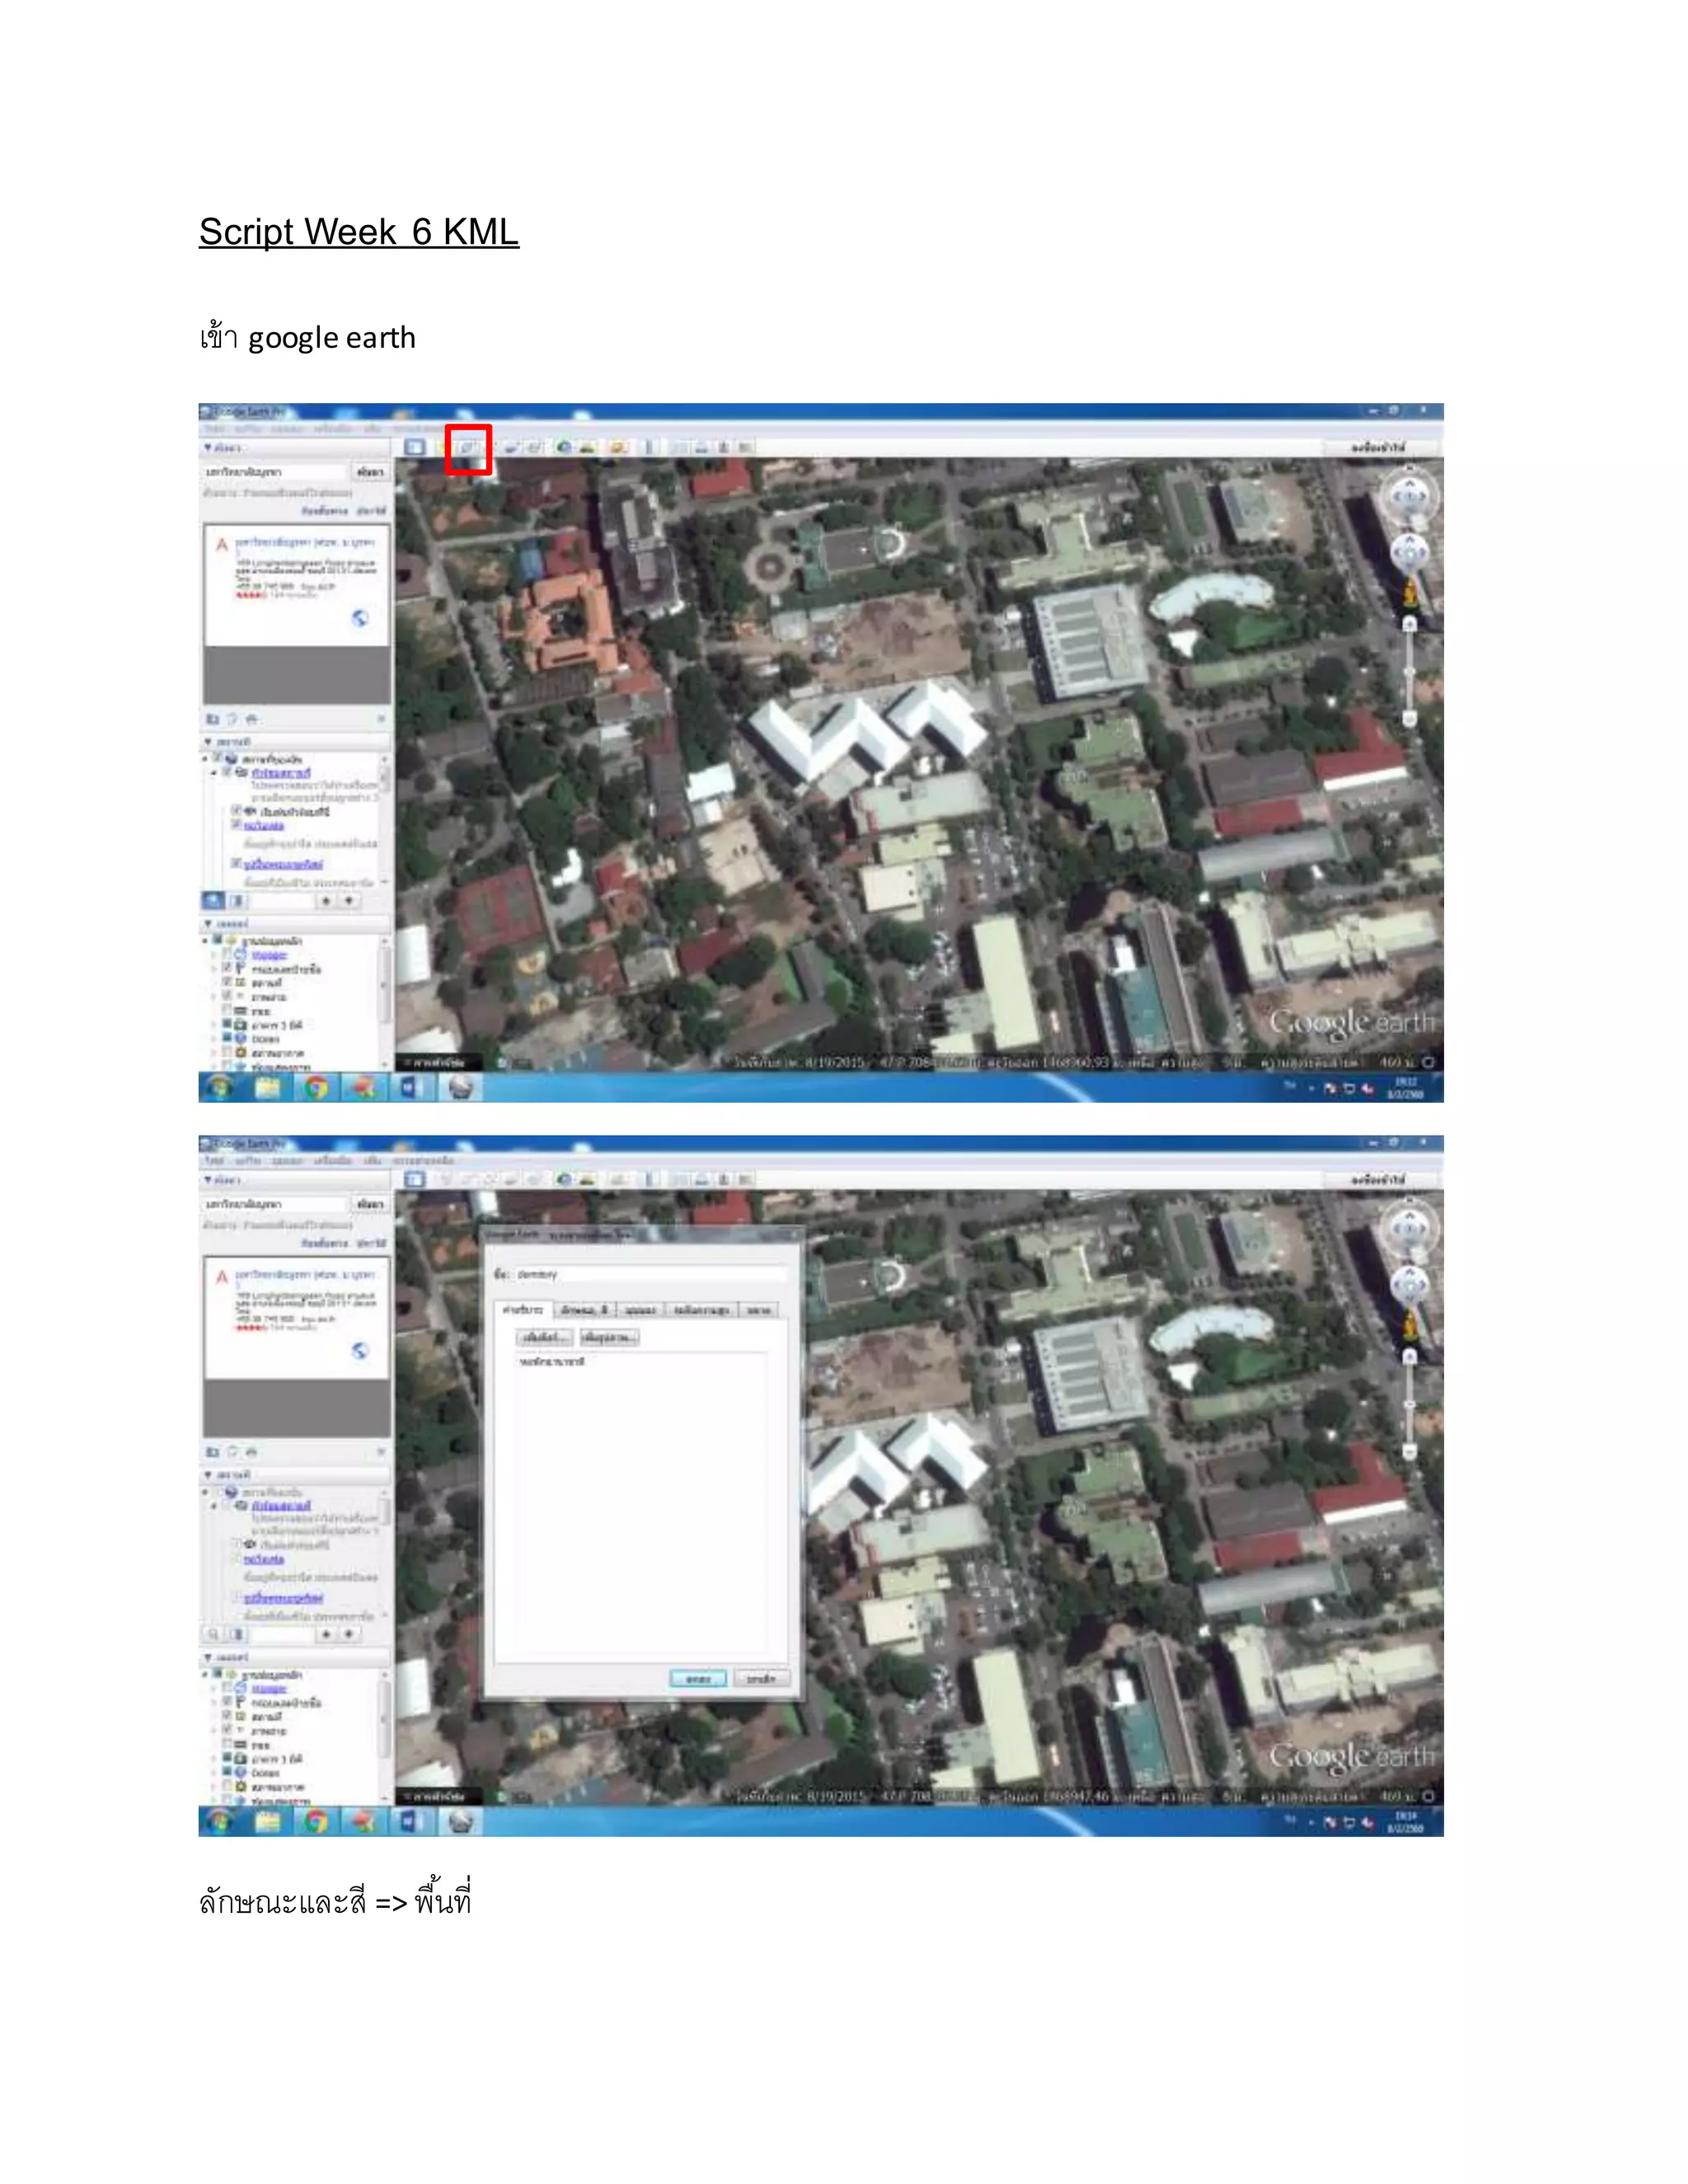
Task: Click Add link button in polygon dialog
Action: tap(545, 1337)
